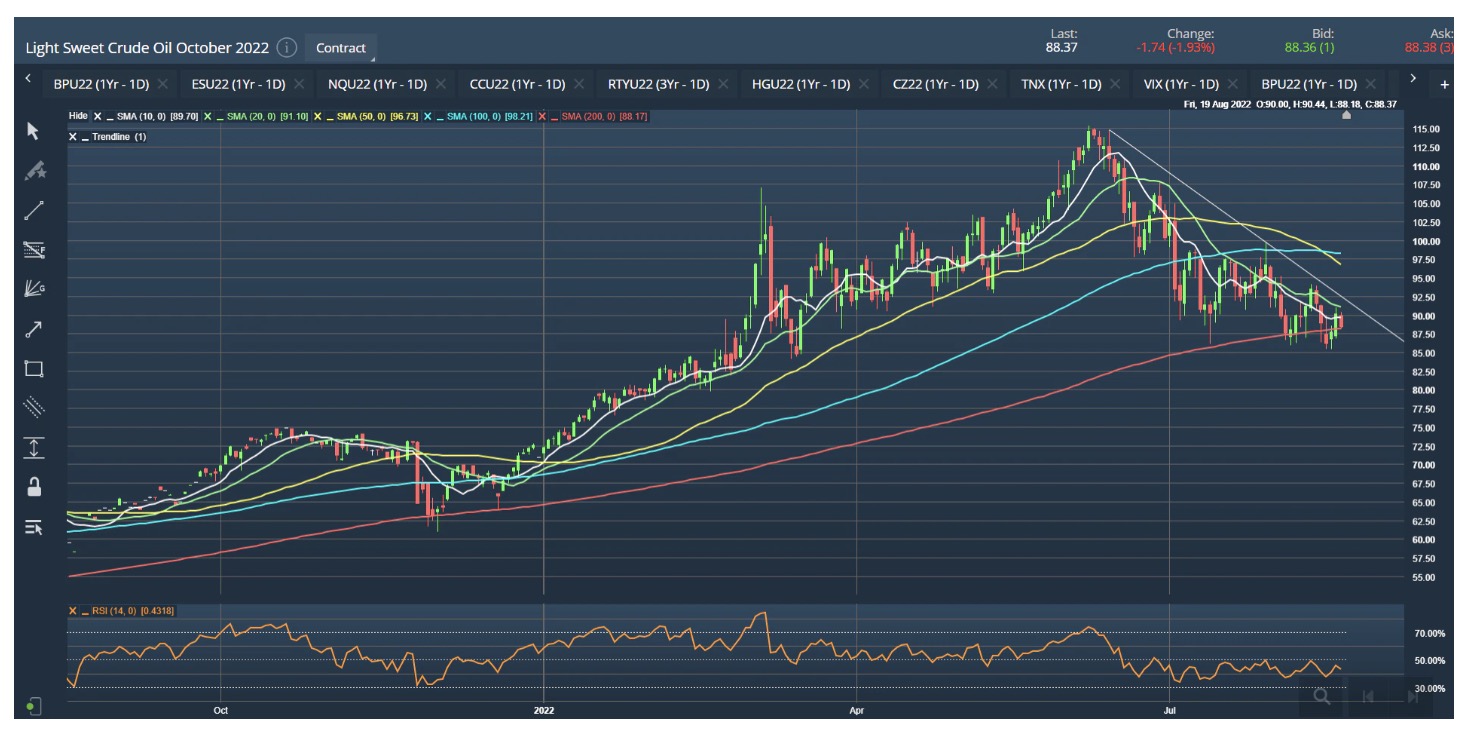This screenshot has height=740, width=1470.
Task: Click the contract info icon
Action: (x=287, y=47)
